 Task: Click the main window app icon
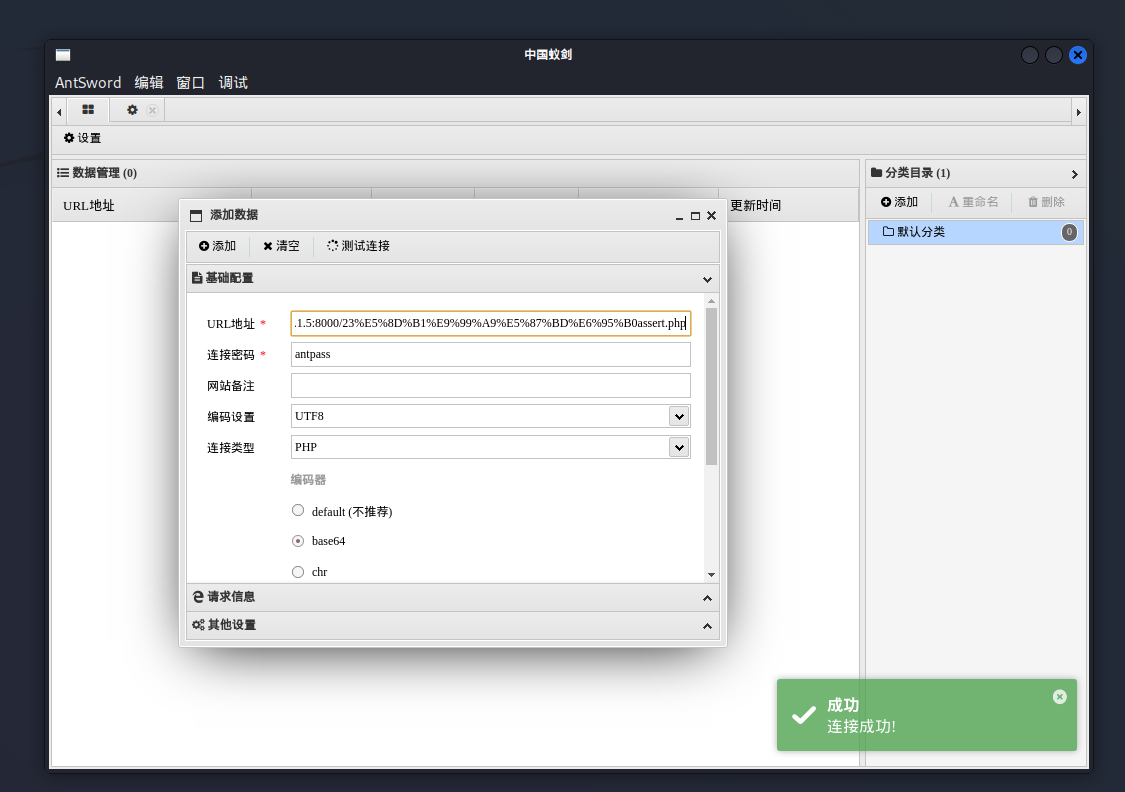[63, 55]
